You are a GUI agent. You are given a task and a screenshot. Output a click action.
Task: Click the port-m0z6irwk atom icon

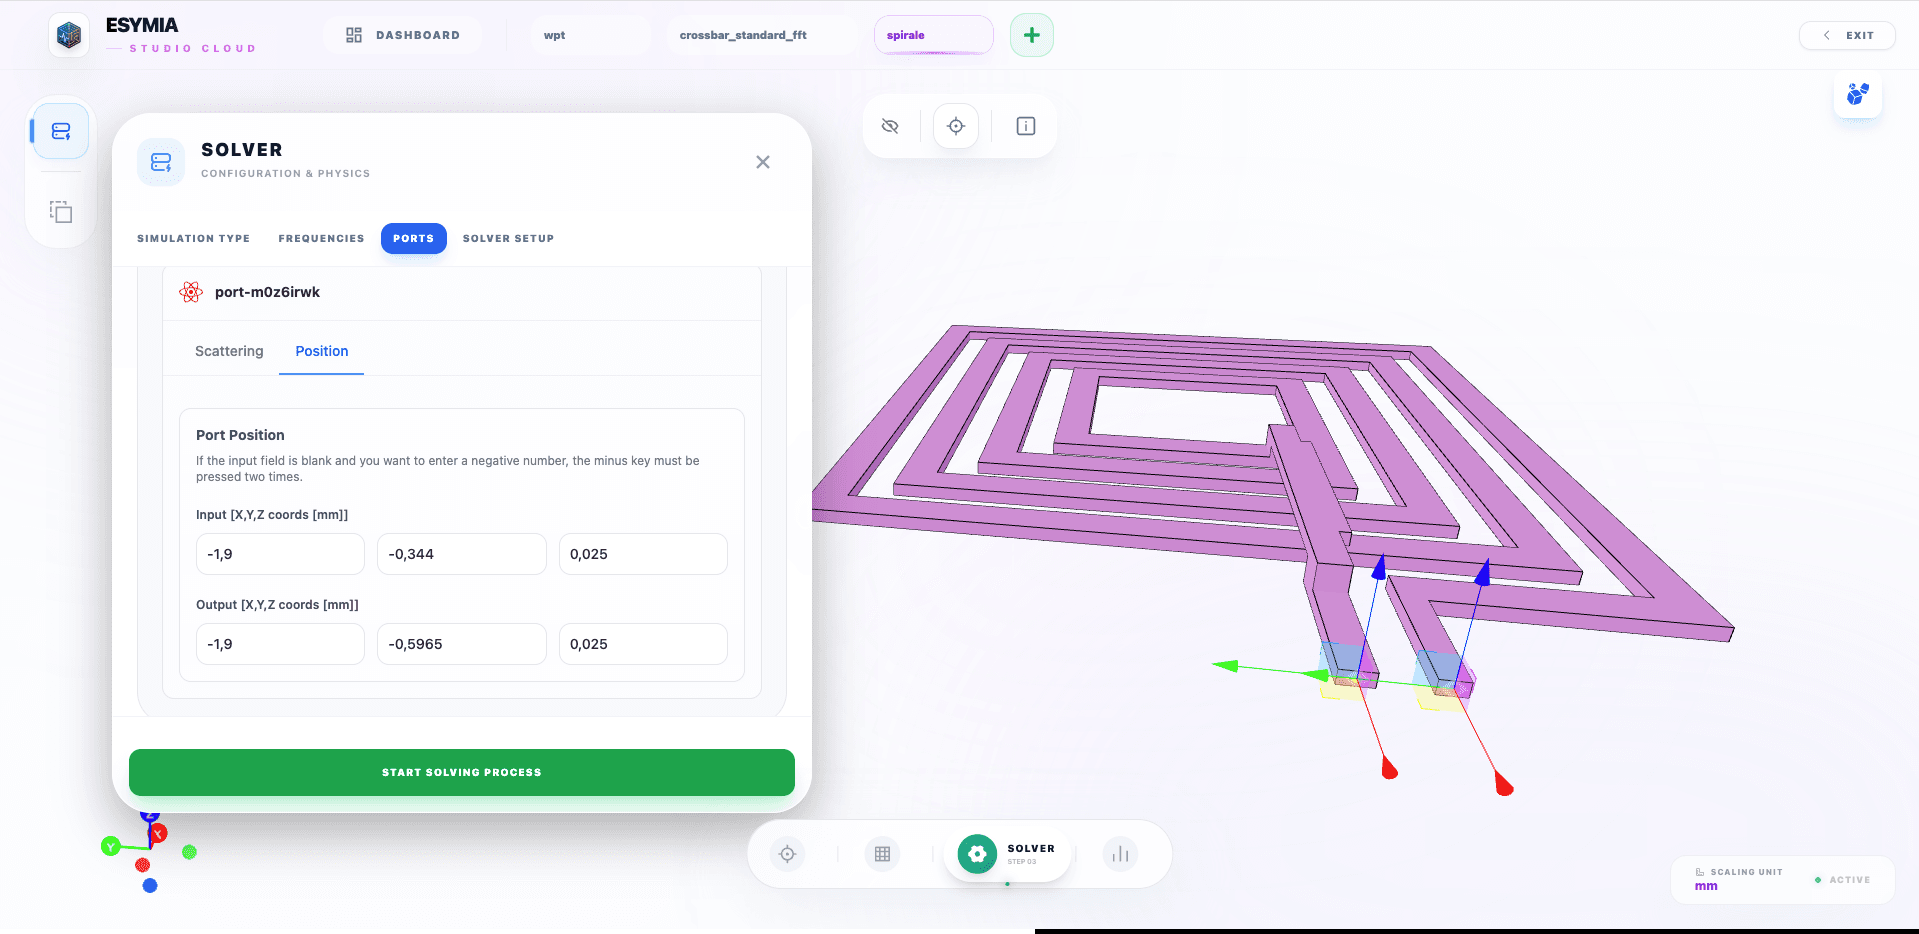point(191,292)
